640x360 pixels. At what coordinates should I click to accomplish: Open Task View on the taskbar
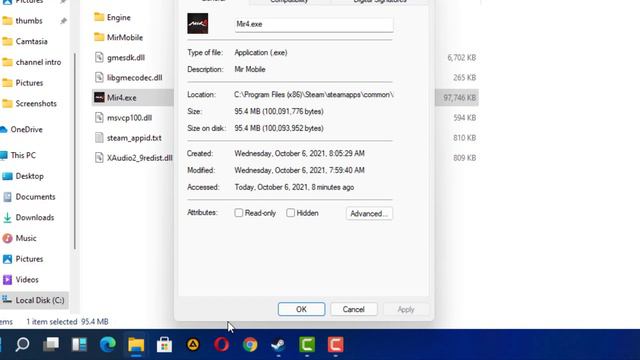click(x=51, y=345)
